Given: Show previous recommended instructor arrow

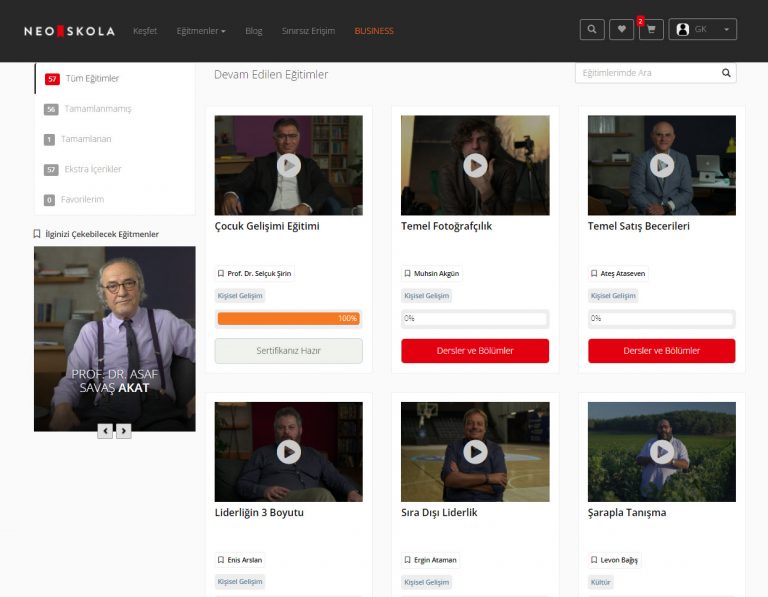Looking at the screenshot, I should pyautogui.click(x=105, y=431).
